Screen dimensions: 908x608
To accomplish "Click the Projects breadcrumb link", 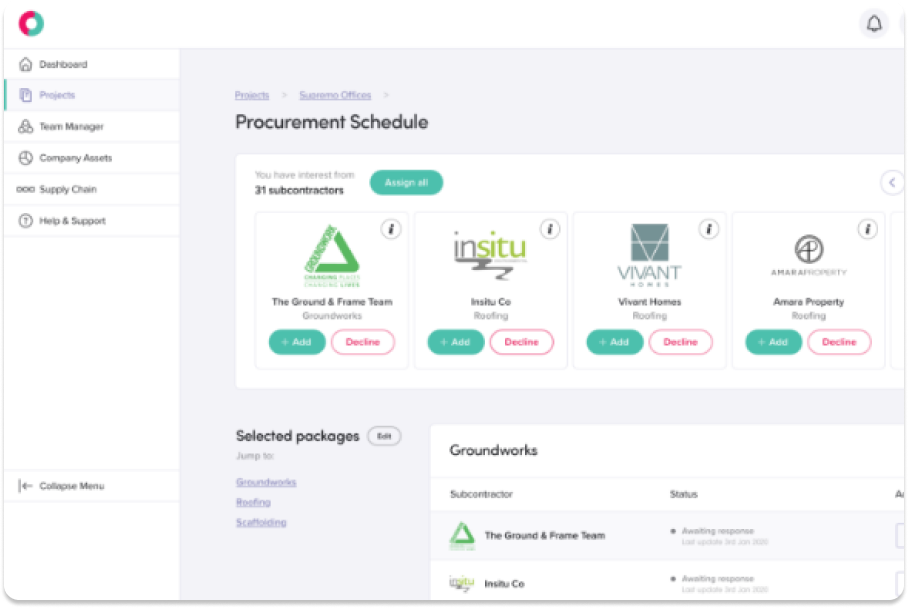I will coord(252,95).
